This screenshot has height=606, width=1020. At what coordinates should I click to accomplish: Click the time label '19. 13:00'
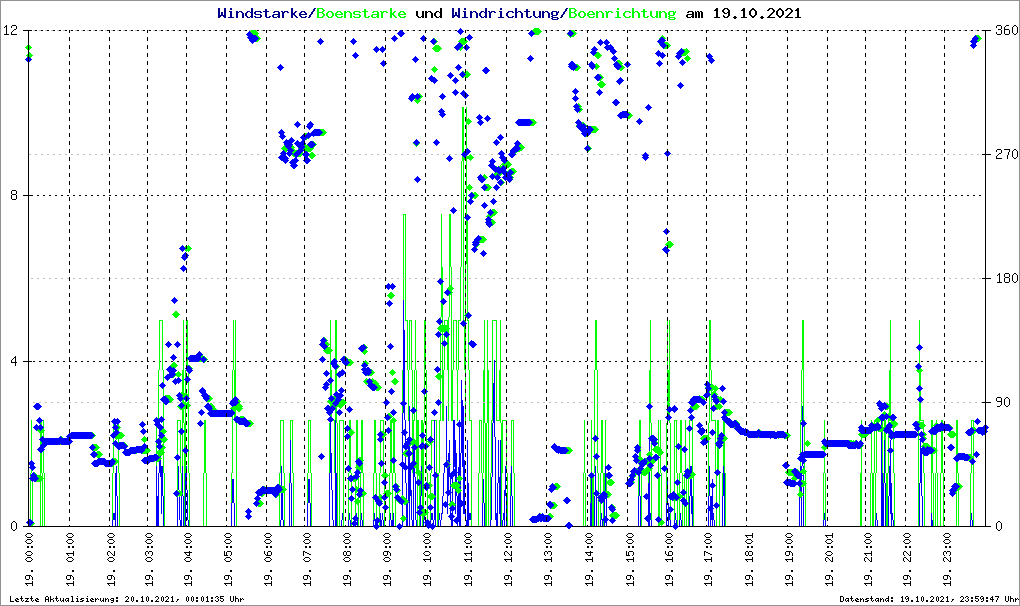[x=548, y=560]
